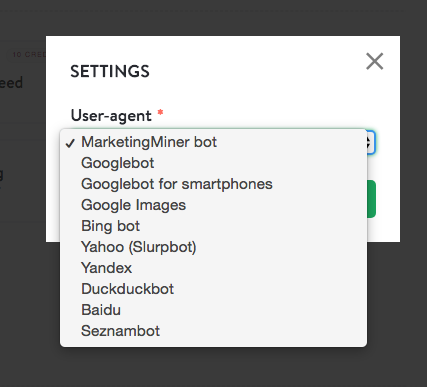Choose Duckduckbot from the dropdown

tap(213, 289)
